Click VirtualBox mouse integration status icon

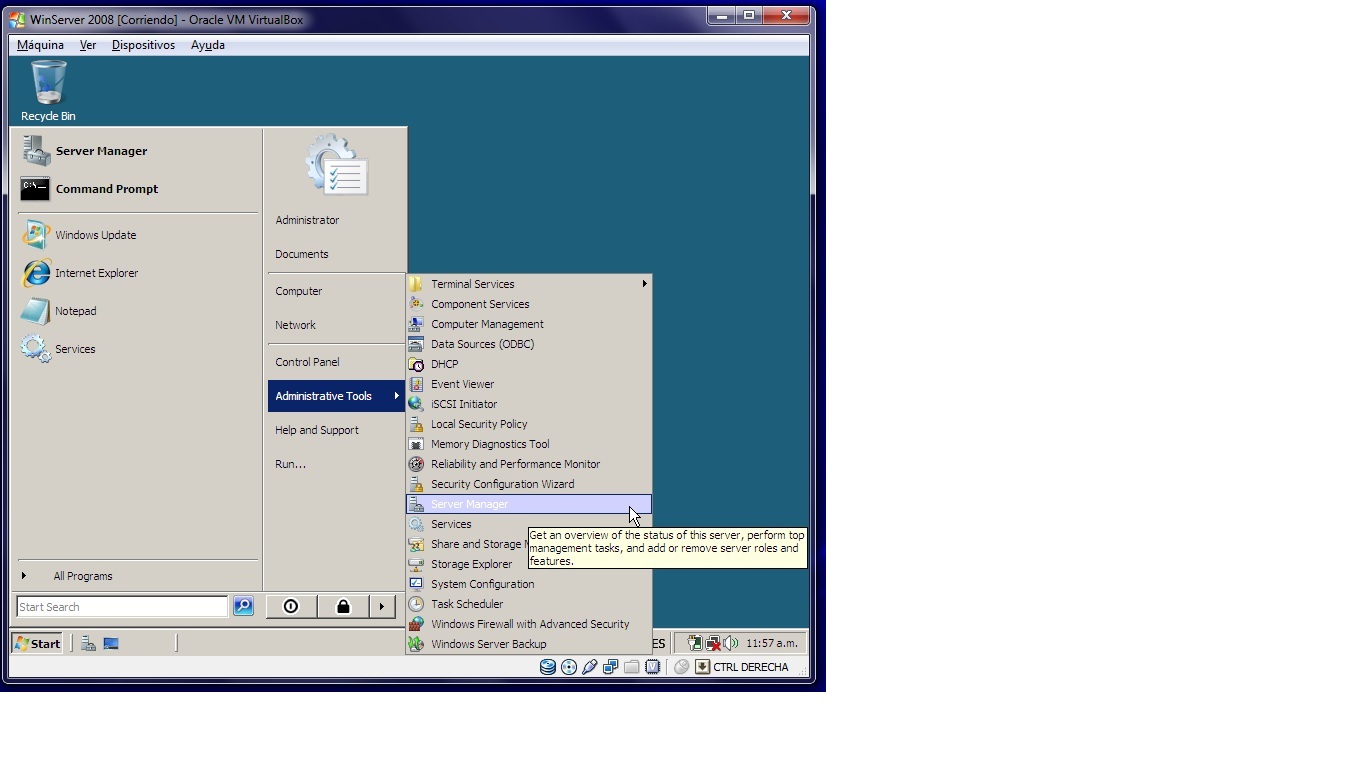[x=681, y=667]
